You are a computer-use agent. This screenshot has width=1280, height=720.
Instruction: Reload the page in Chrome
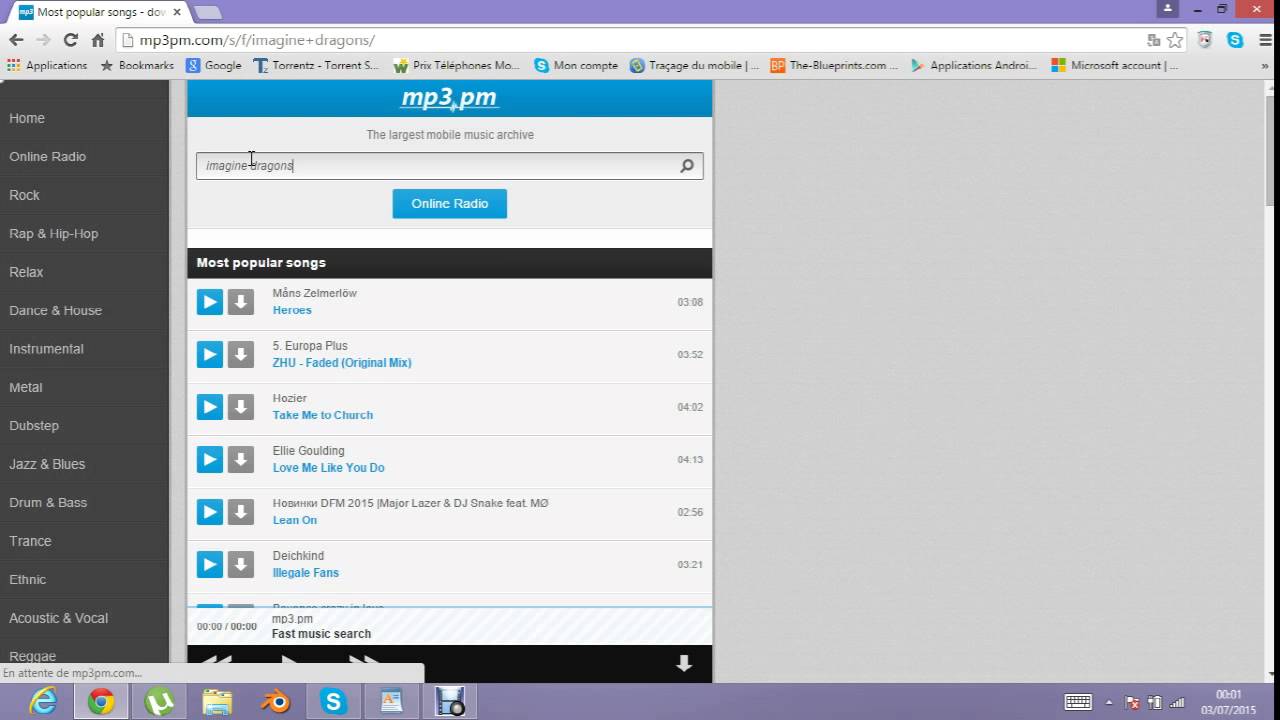pyautogui.click(x=70, y=40)
